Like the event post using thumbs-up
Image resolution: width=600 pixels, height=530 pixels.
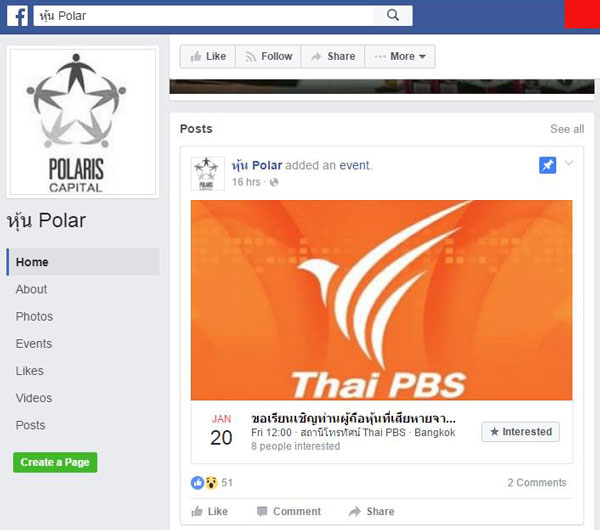[209, 511]
